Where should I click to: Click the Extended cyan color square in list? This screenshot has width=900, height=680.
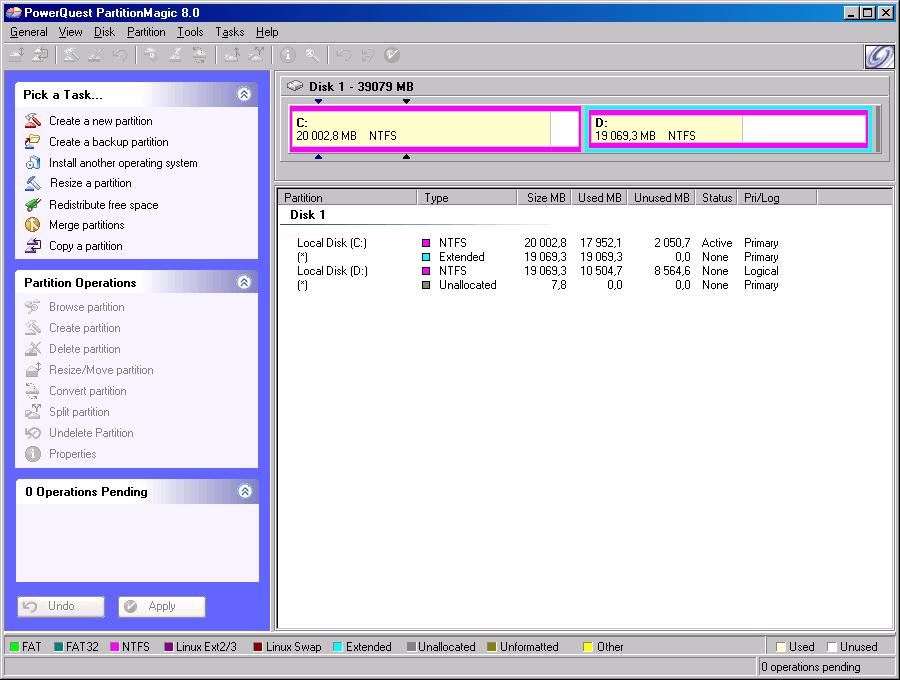click(426, 257)
